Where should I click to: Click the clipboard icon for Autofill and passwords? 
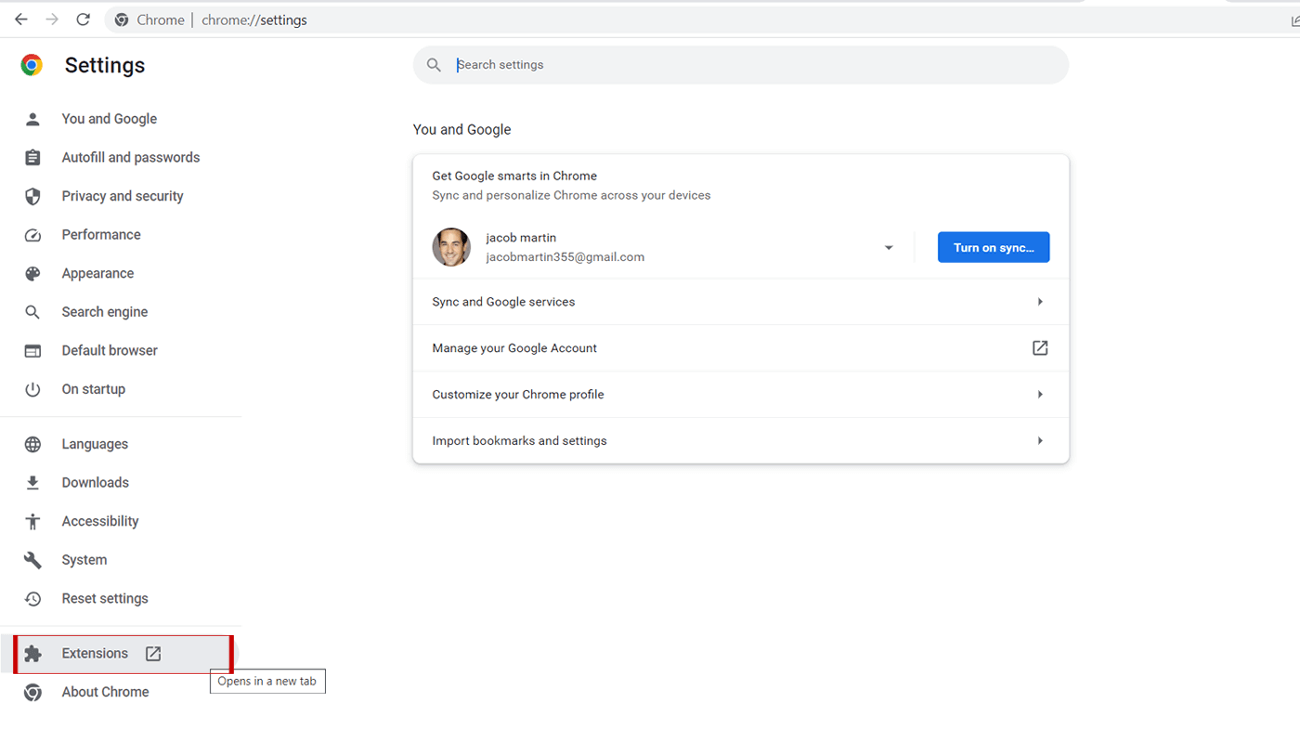(33, 158)
